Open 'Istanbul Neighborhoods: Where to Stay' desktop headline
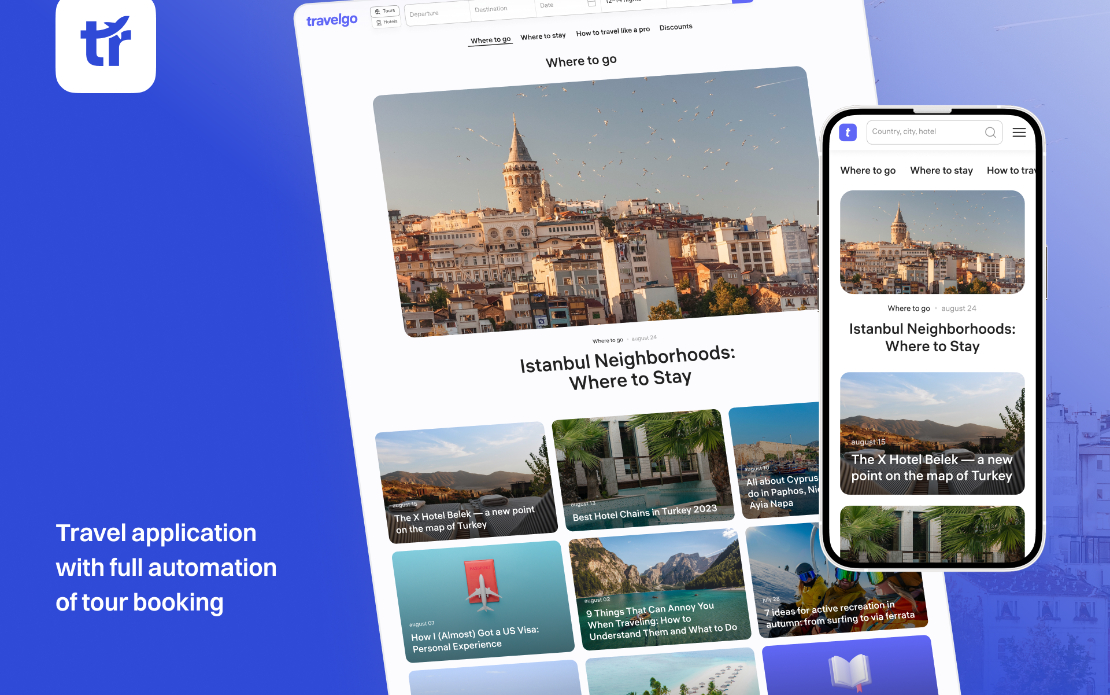1110x695 pixels. (629, 368)
